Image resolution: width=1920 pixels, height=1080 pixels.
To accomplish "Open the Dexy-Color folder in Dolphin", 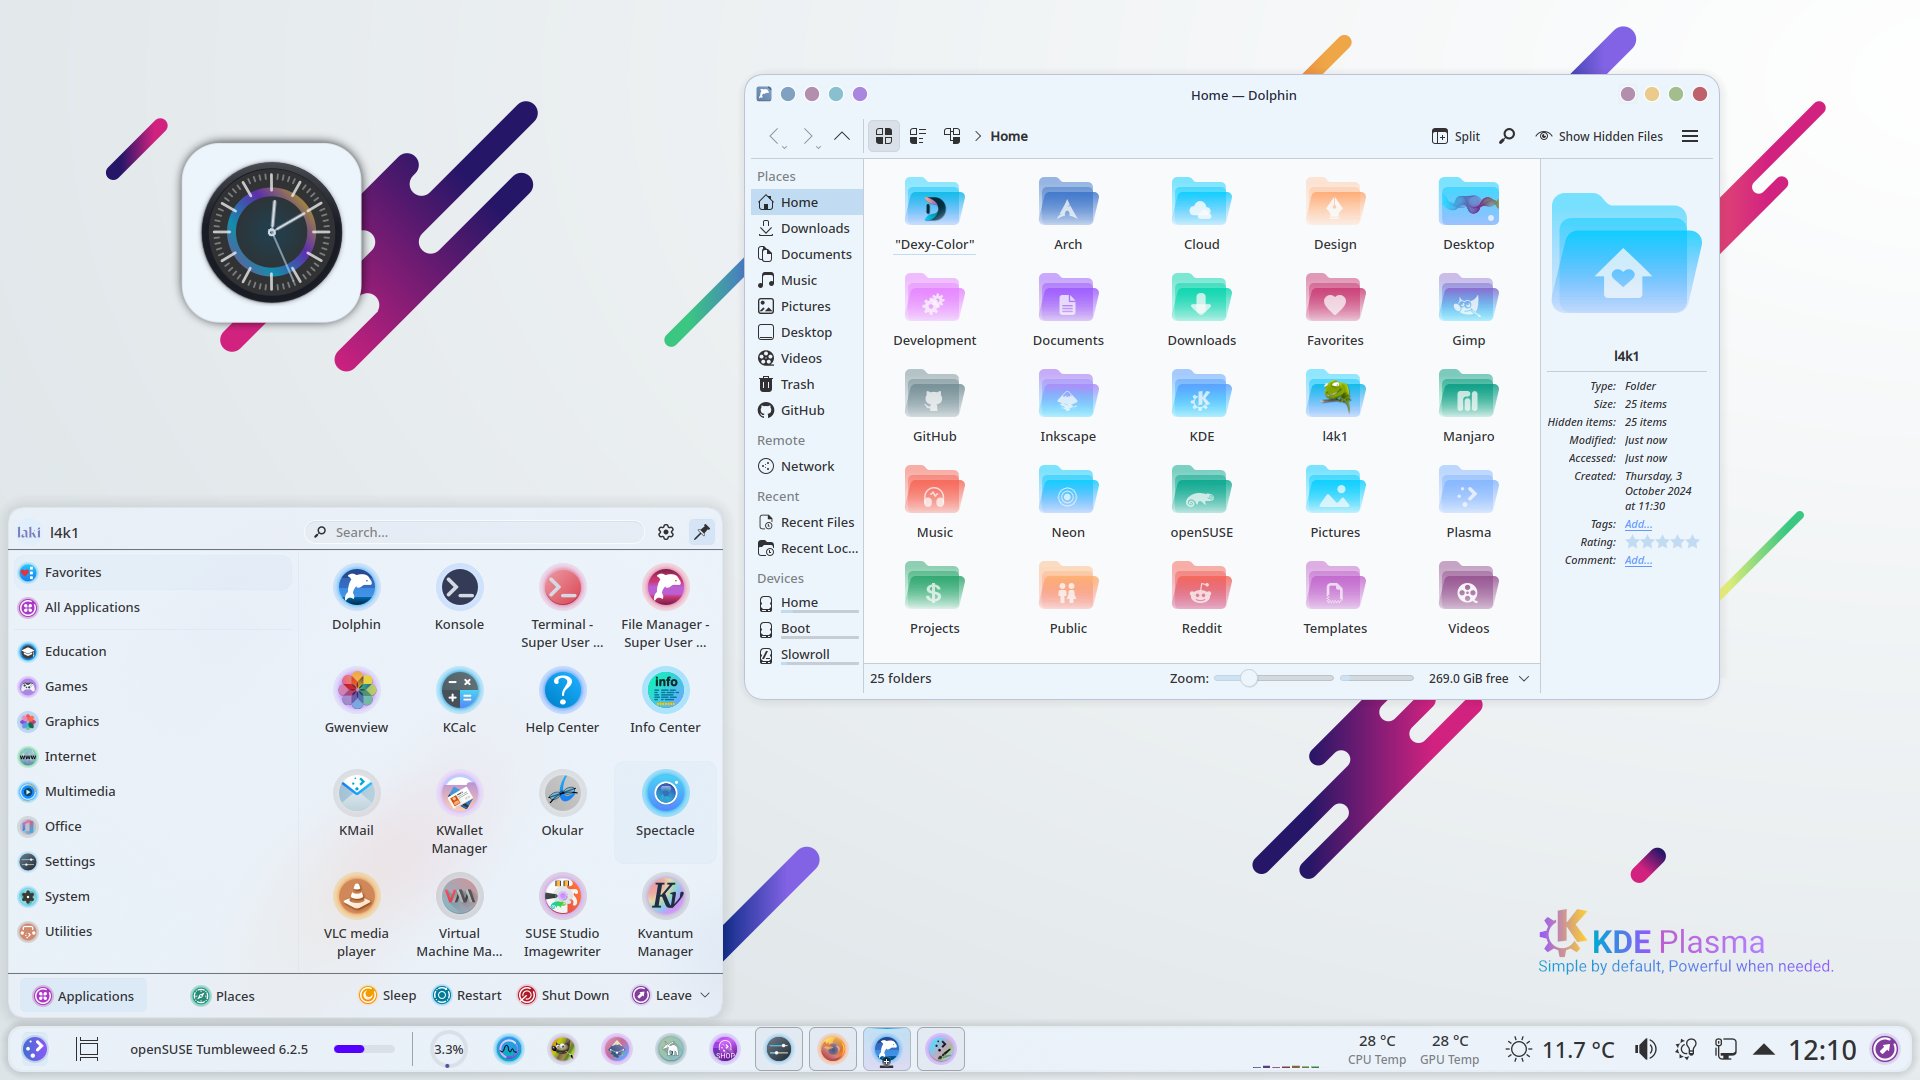I will [x=934, y=202].
